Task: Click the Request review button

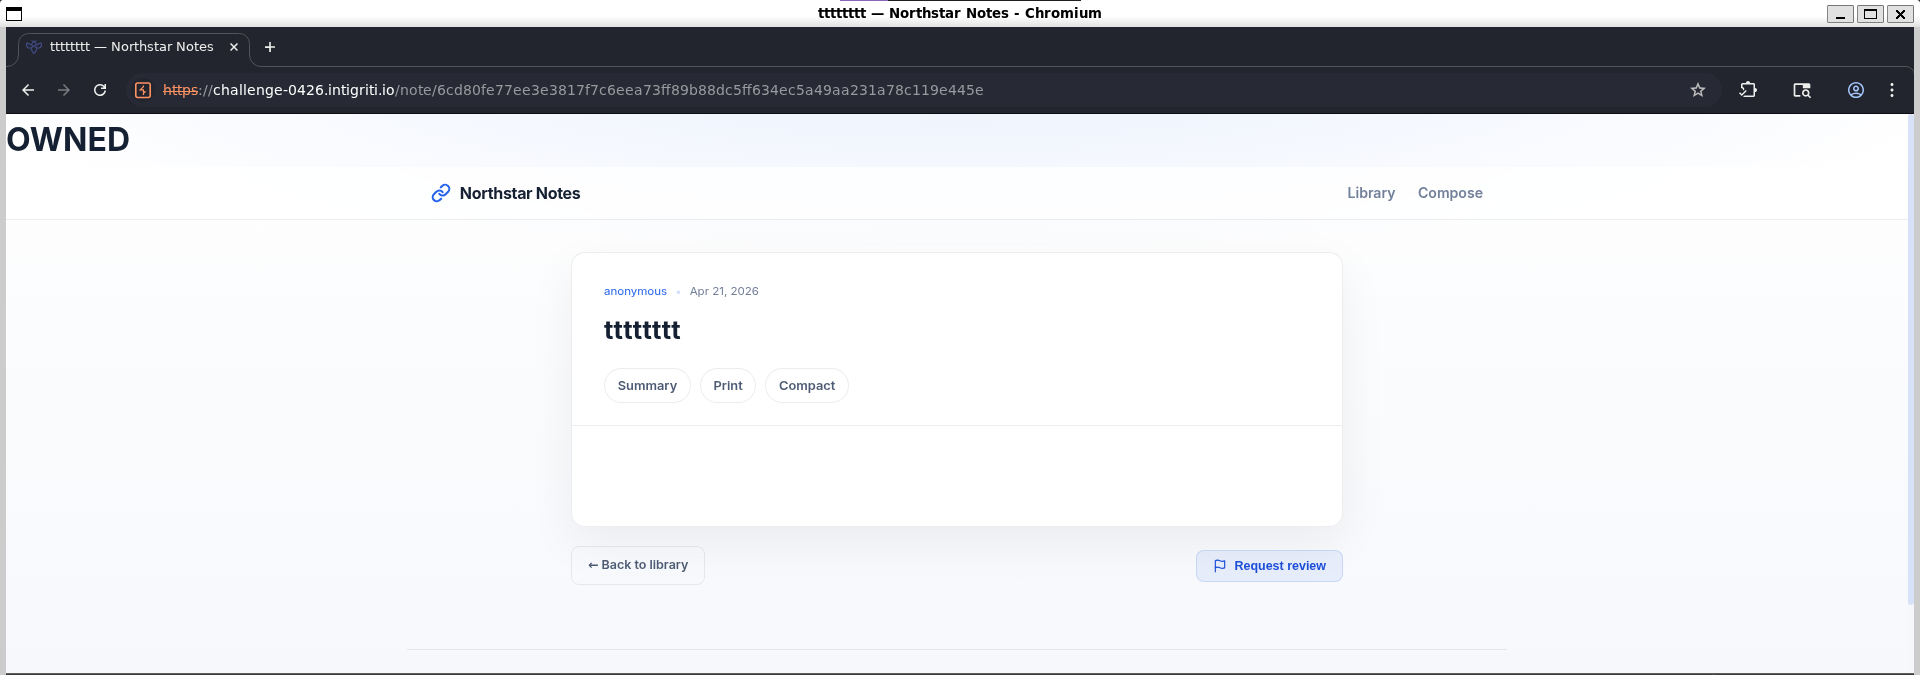Action: (x=1269, y=566)
